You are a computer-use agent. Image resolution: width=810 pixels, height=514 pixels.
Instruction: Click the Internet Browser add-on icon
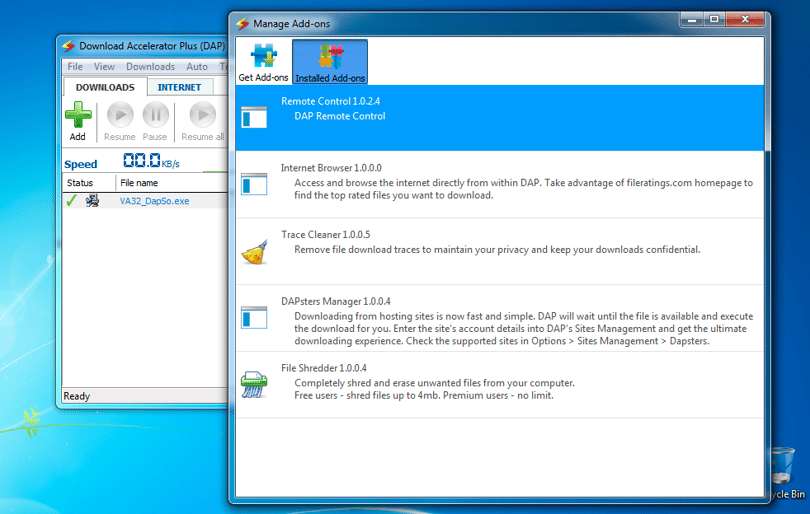coord(254,184)
